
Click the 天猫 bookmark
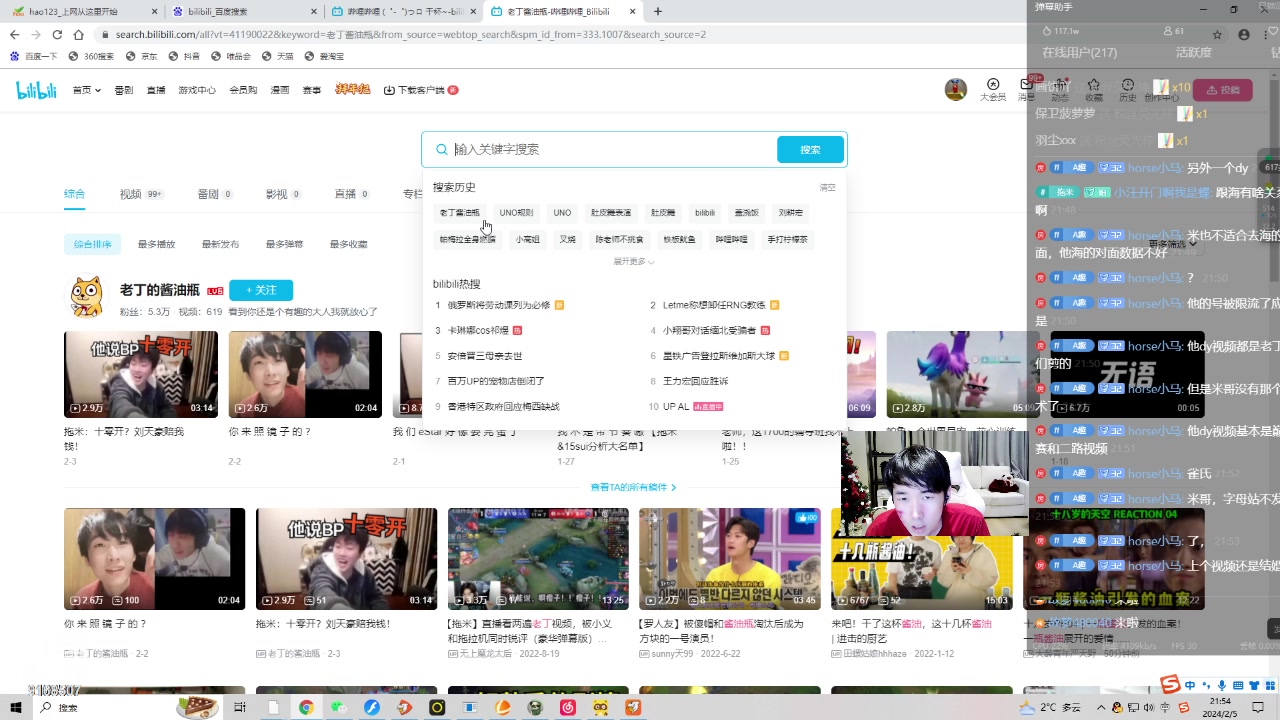coord(278,56)
